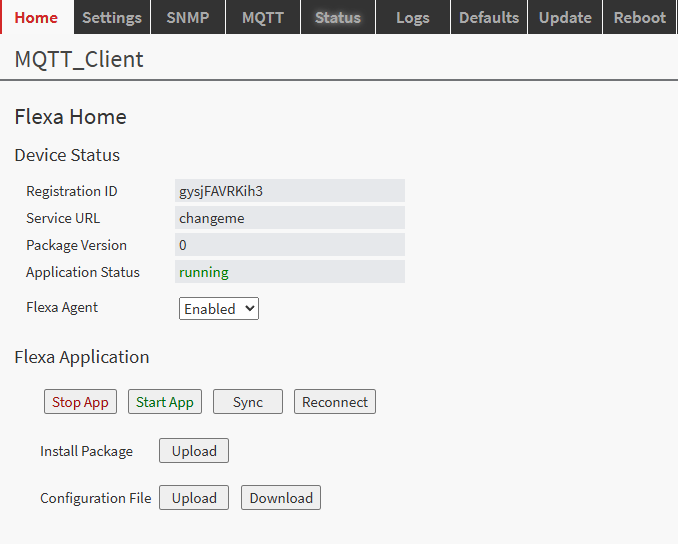Switch to the Settings tab
678x544 pixels.
pos(112,18)
